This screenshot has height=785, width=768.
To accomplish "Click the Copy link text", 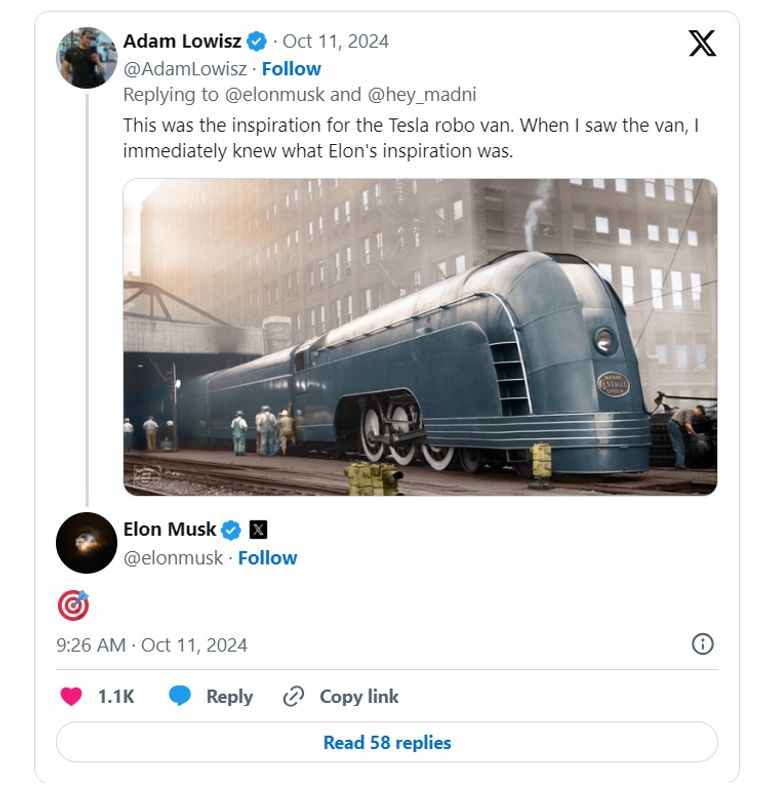I will tap(359, 697).
